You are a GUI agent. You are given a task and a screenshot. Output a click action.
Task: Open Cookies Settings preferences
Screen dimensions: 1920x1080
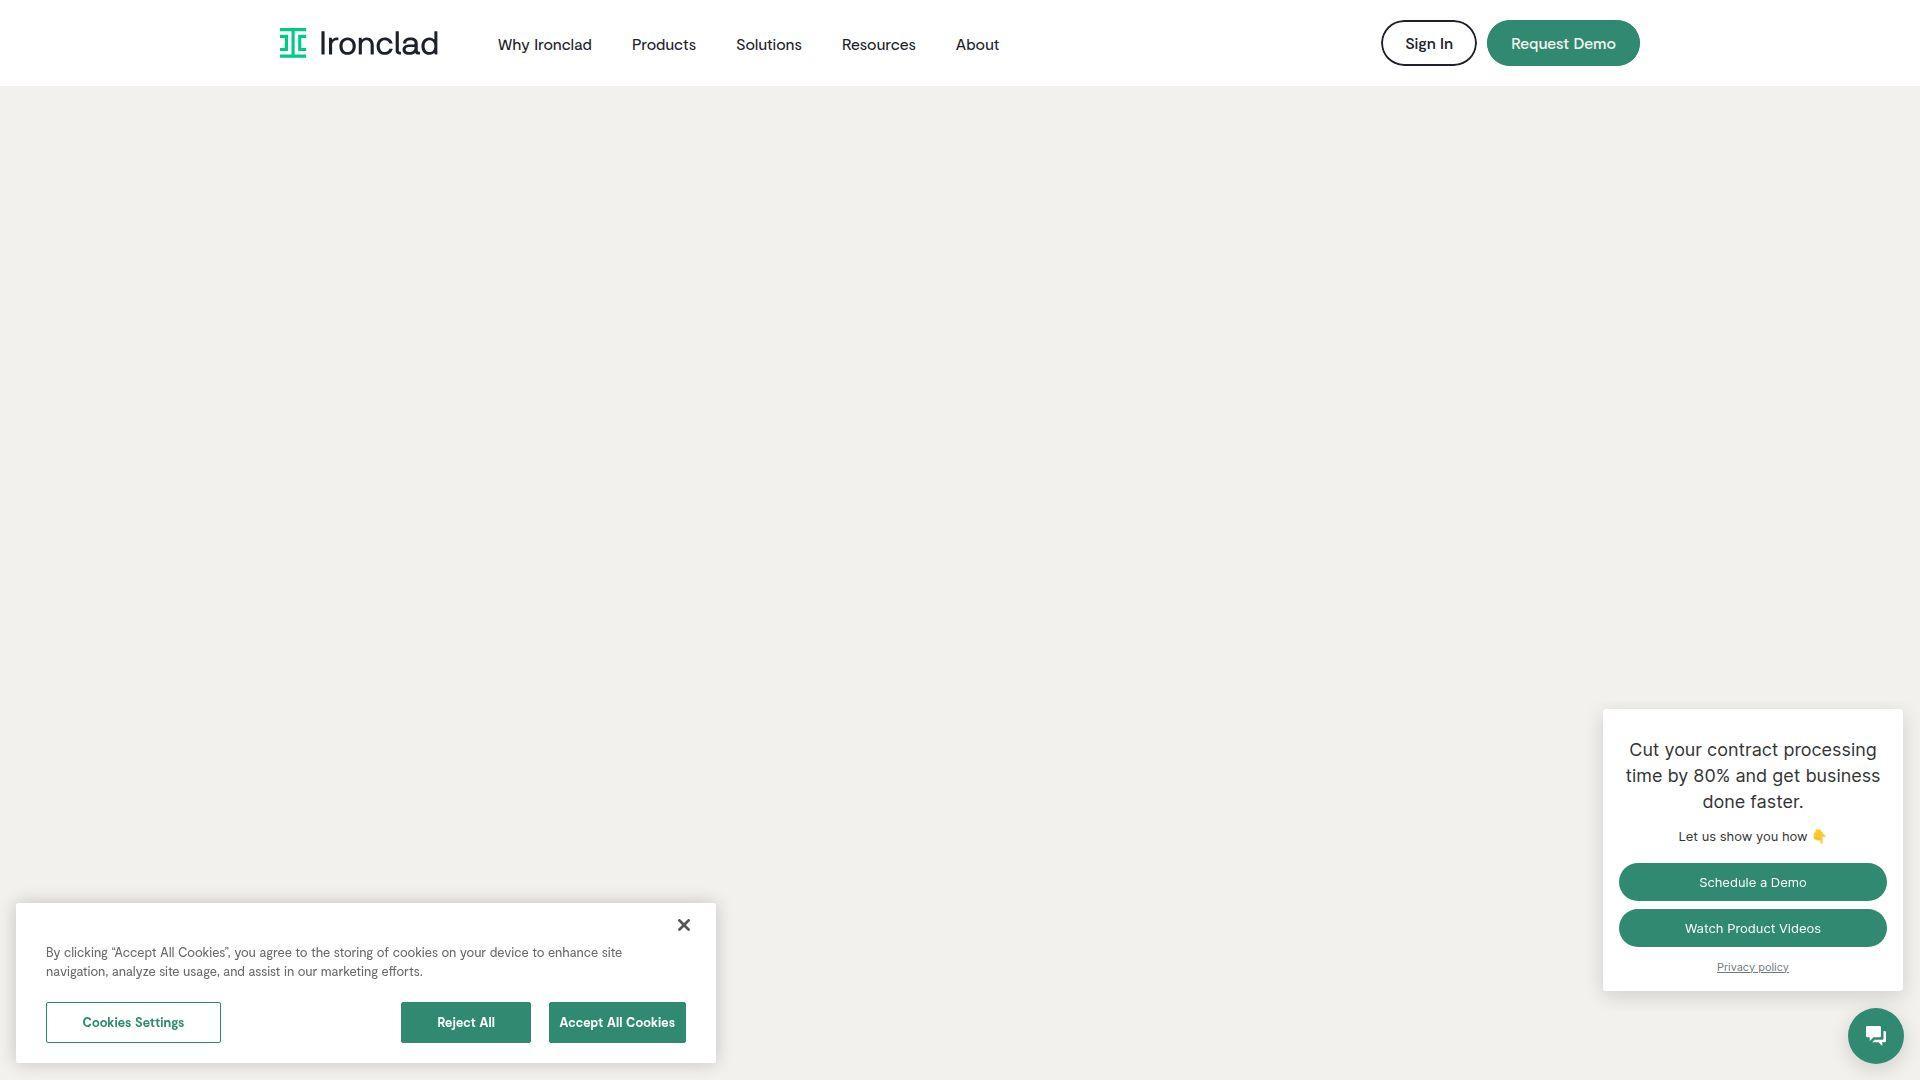(x=133, y=1022)
